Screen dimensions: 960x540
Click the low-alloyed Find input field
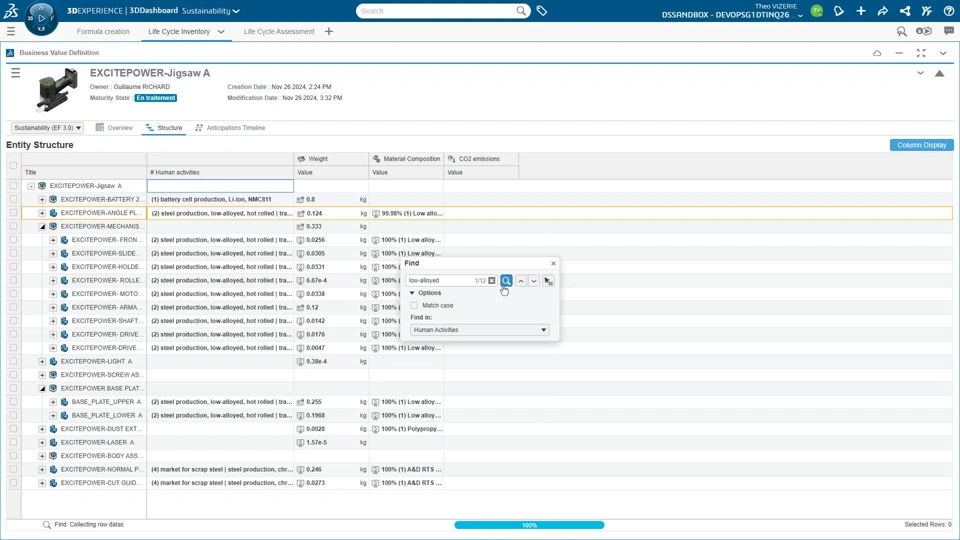pyautogui.click(x=441, y=280)
